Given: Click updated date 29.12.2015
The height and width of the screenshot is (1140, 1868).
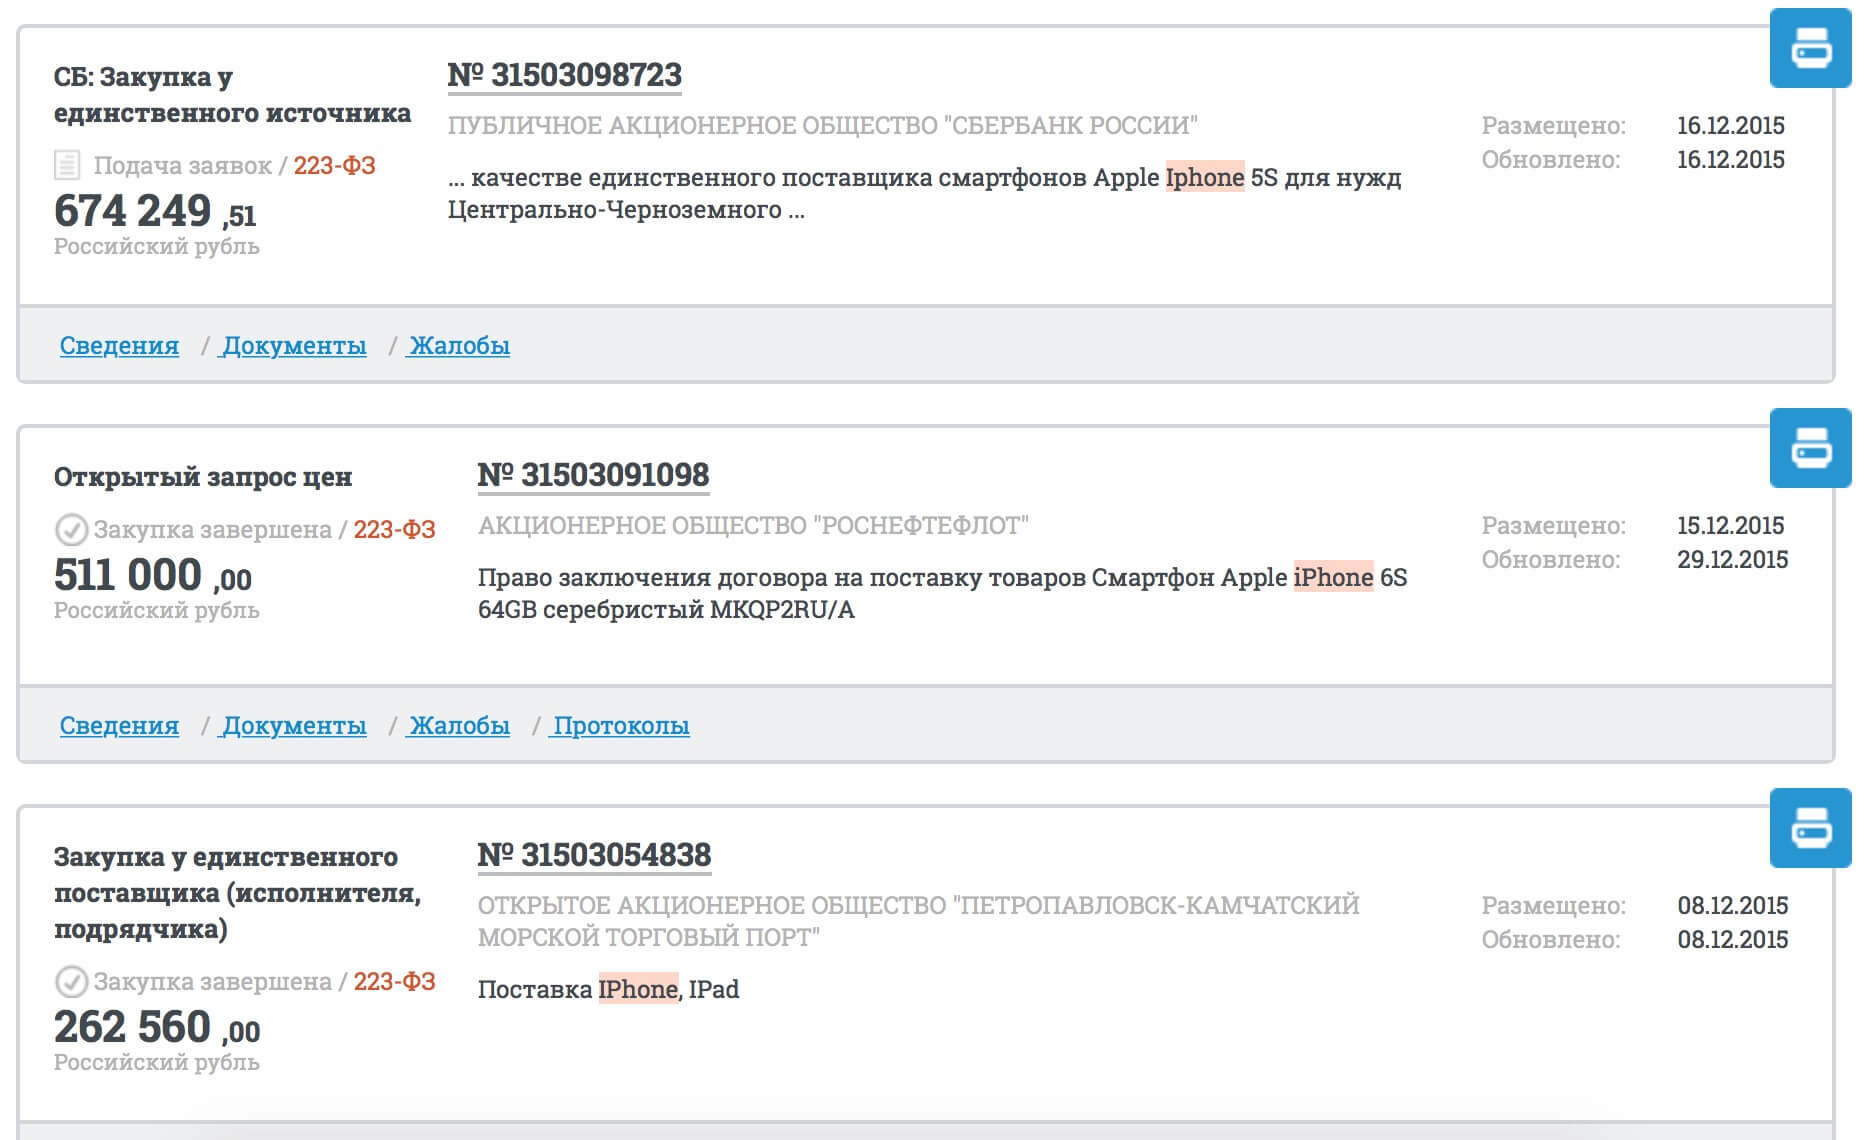Looking at the screenshot, I should pos(1732,560).
